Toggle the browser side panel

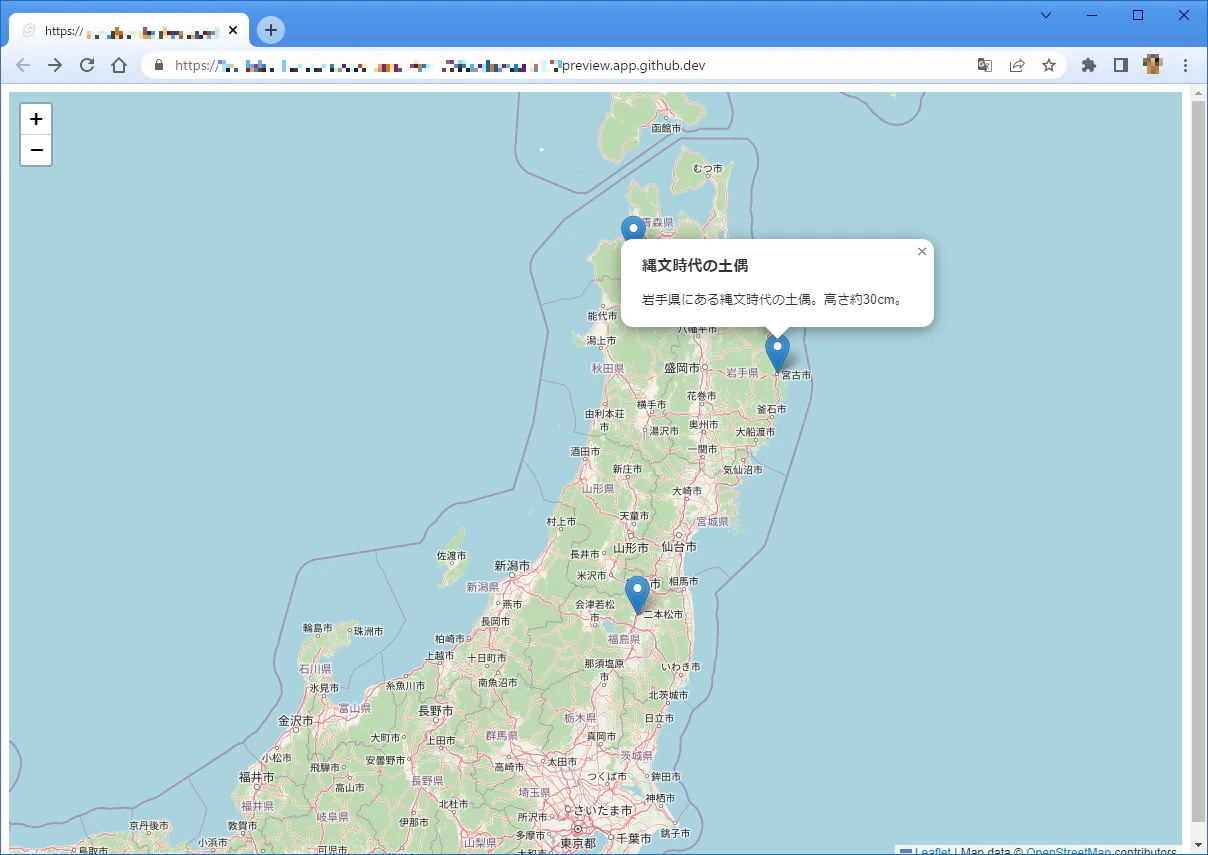tap(1121, 65)
